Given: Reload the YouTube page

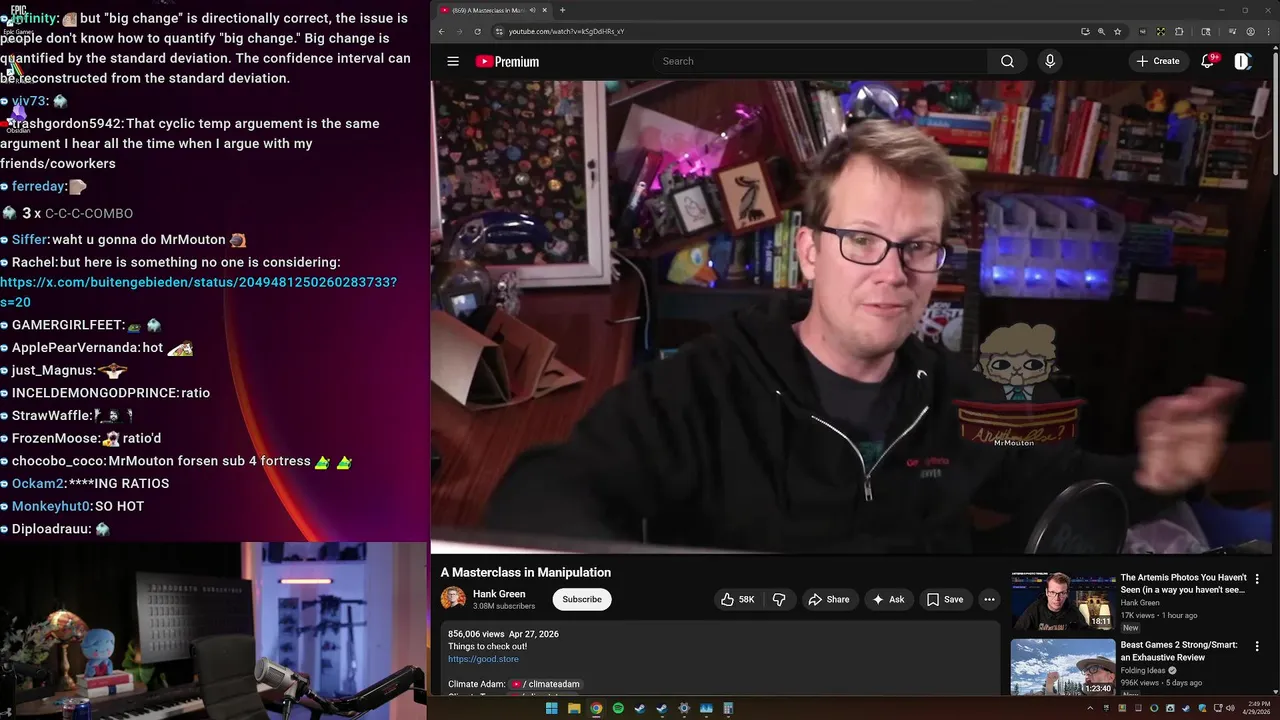Looking at the screenshot, I should tap(477, 31).
